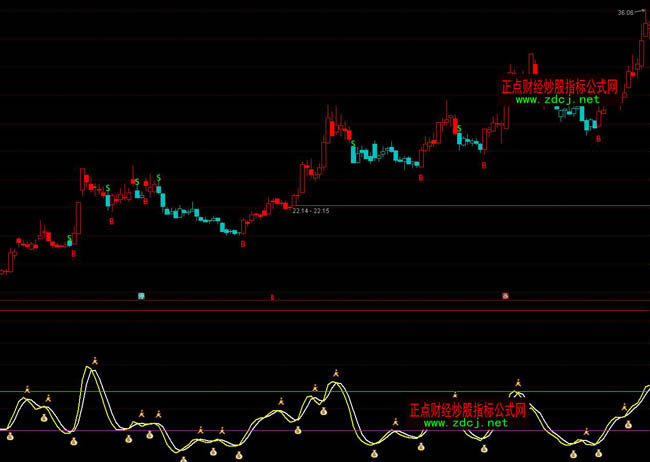Viewport: 650px width, 462px height.
Task: Select the rightmost red B buy signal
Action: coord(598,139)
